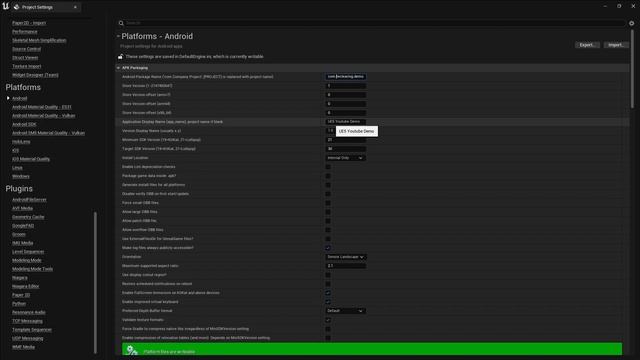Open the iOS platform settings
The height and width of the screenshot is (360, 640).
tap(16, 150)
